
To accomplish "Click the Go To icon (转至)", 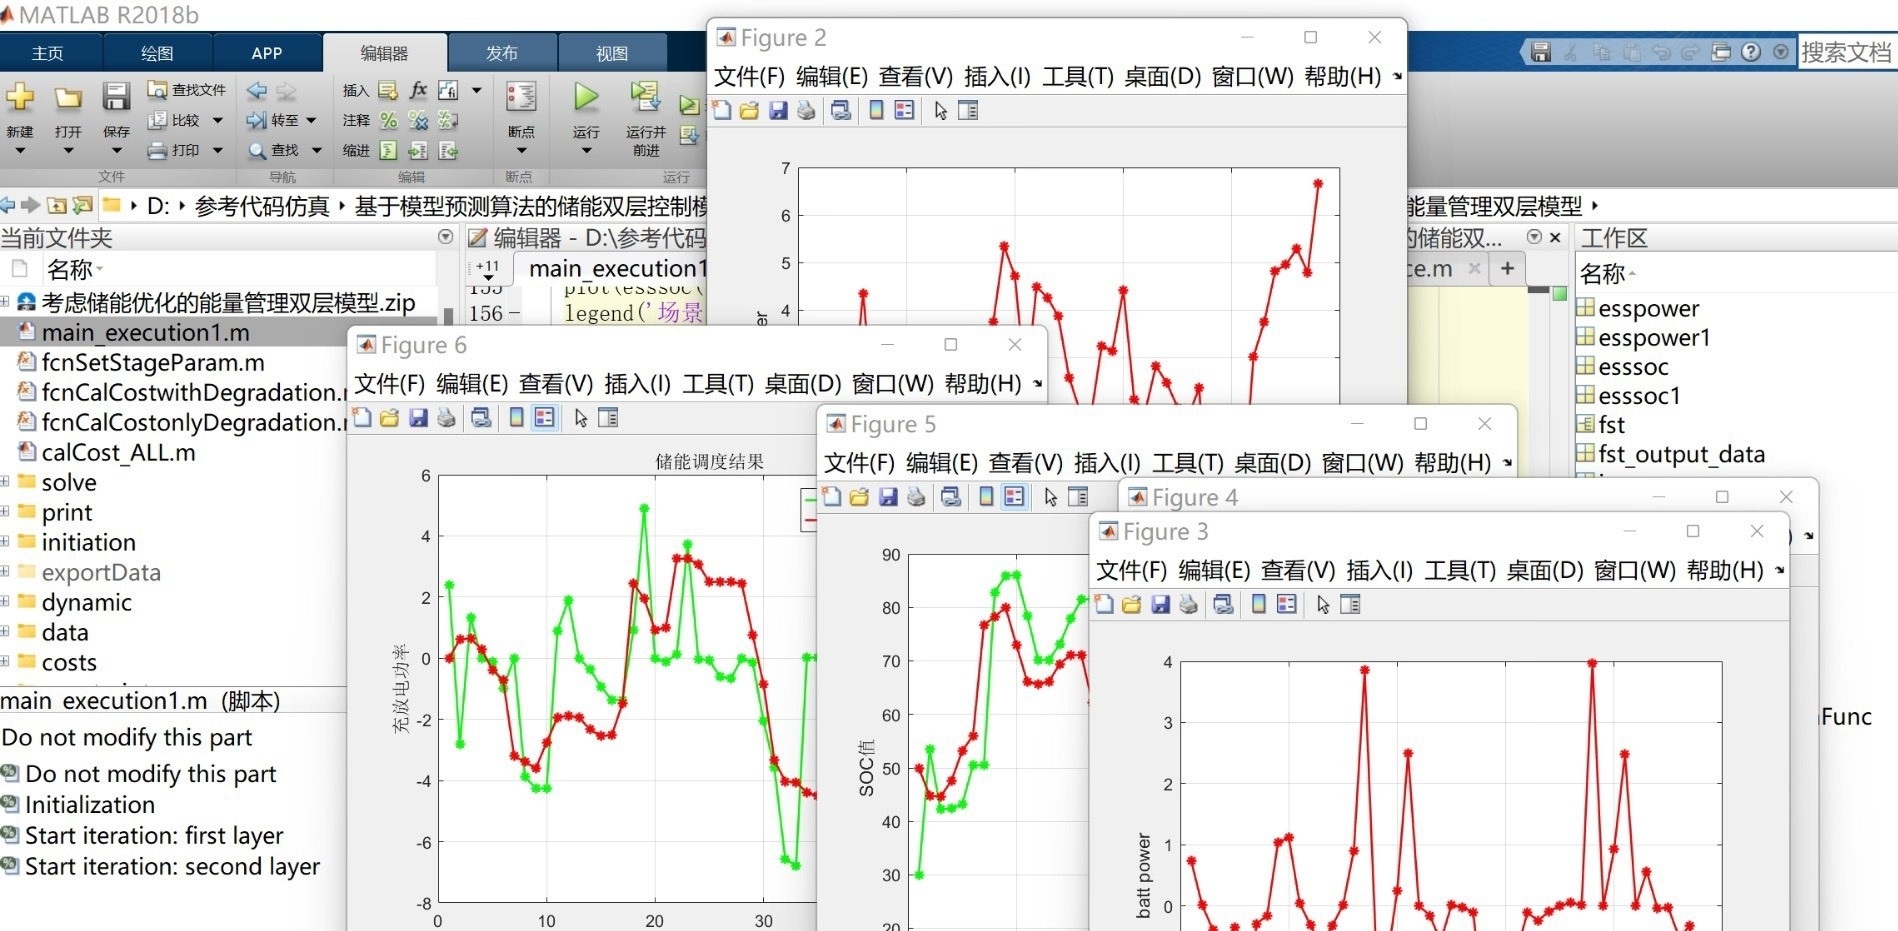I will coord(257,120).
